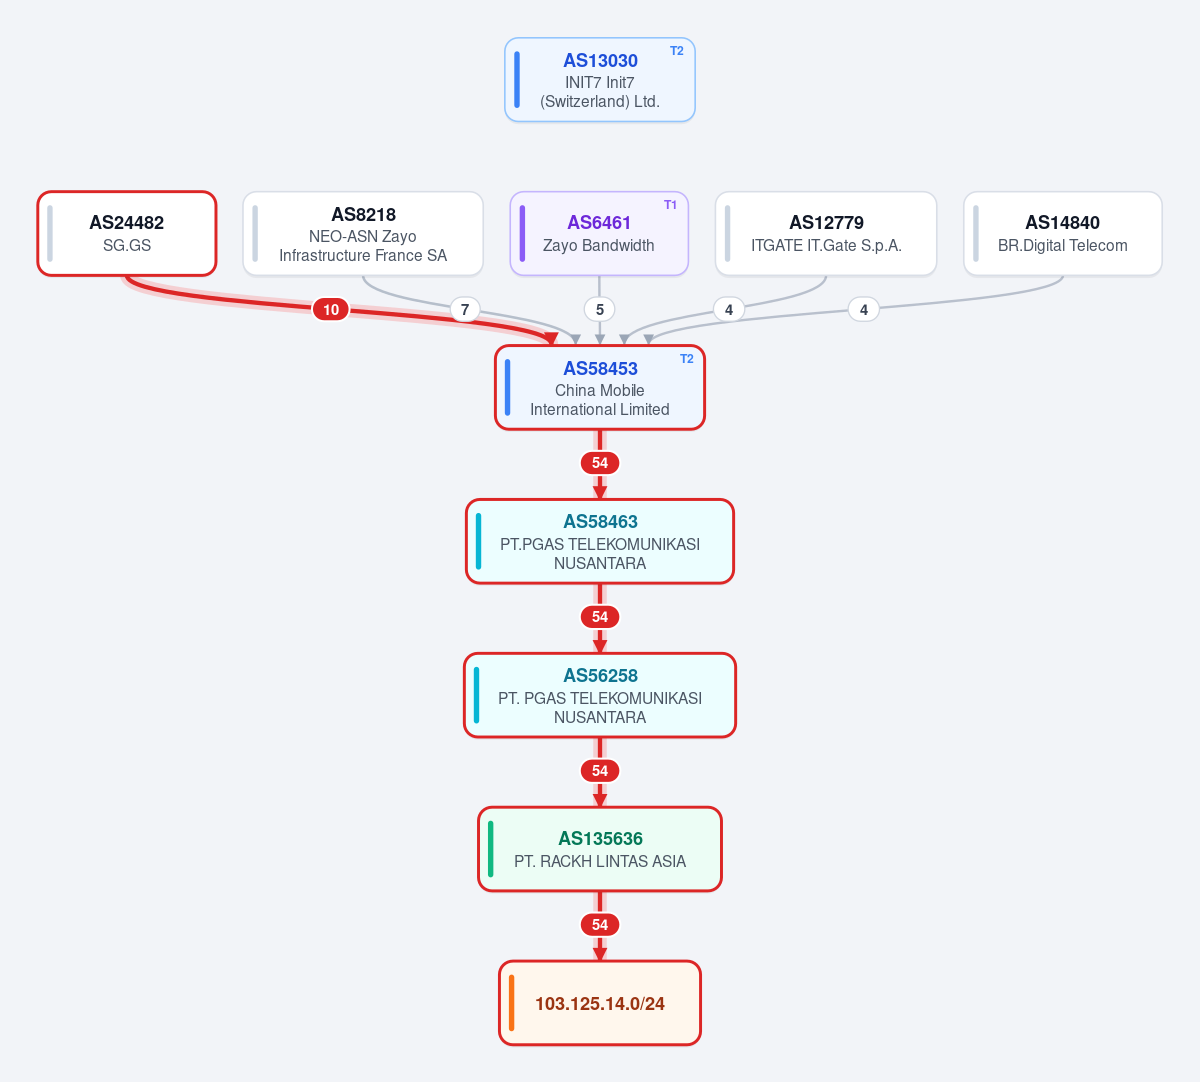
Task: Open the AS8218 NEO-ASN Zayo node
Action: click(x=363, y=233)
